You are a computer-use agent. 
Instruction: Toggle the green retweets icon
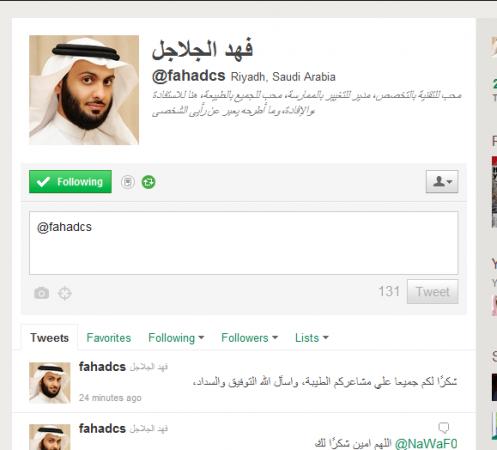click(x=148, y=182)
